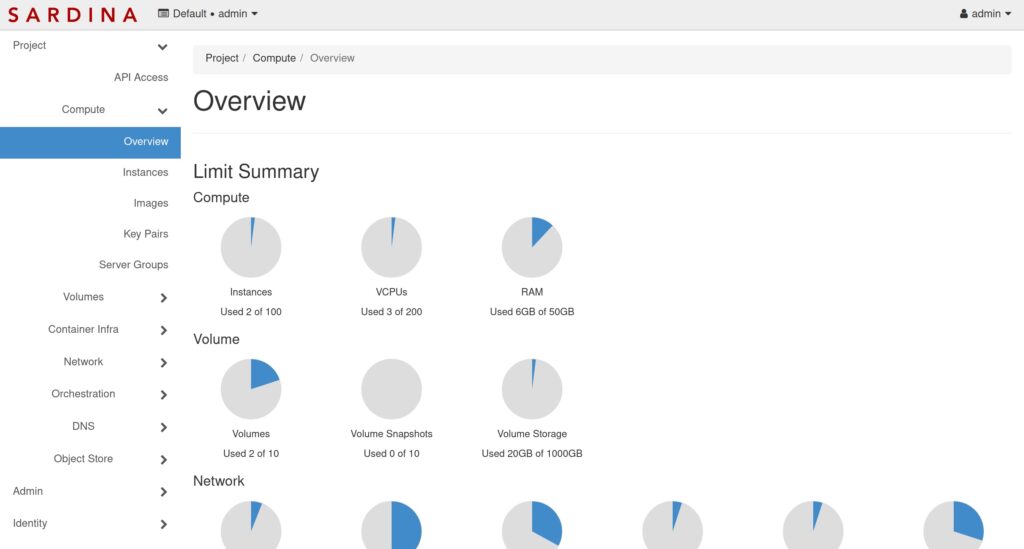Click the 'Used 3 of 200' text
Image resolution: width=1024 pixels, height=549 pixels.
pos(391,312)
